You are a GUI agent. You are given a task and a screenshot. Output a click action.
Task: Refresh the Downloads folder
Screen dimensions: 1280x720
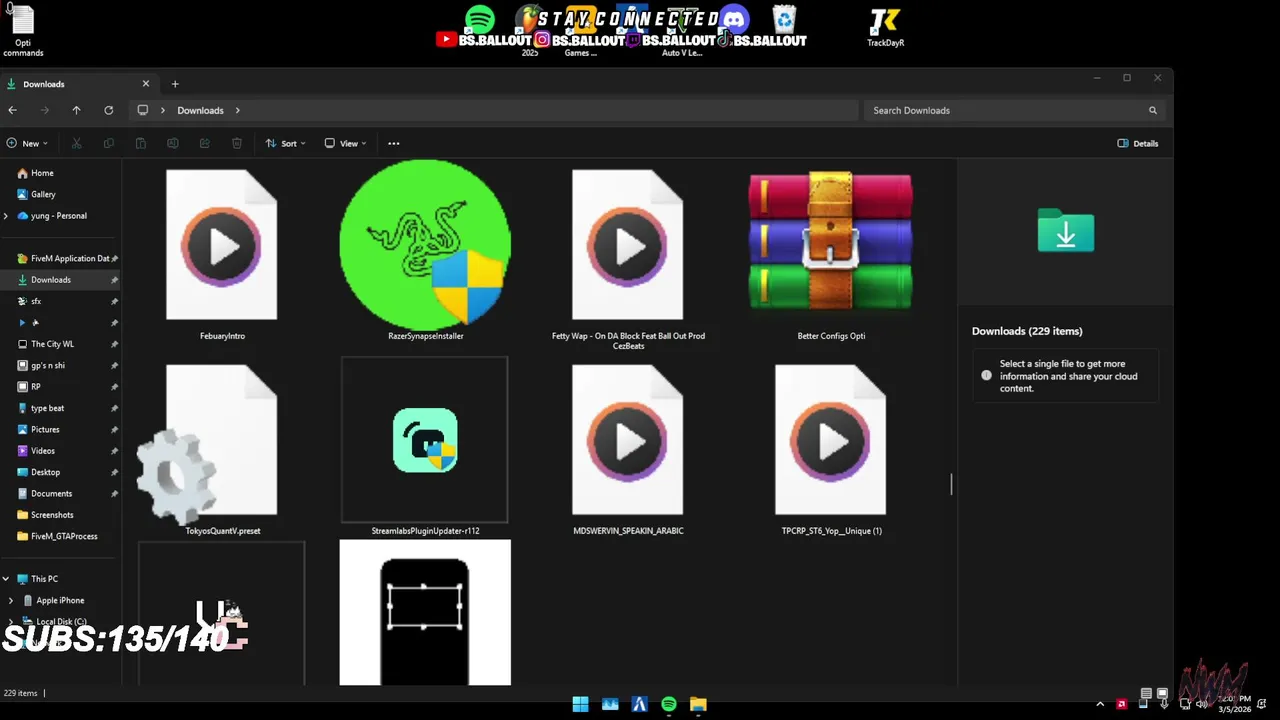(x=108, y=110)
